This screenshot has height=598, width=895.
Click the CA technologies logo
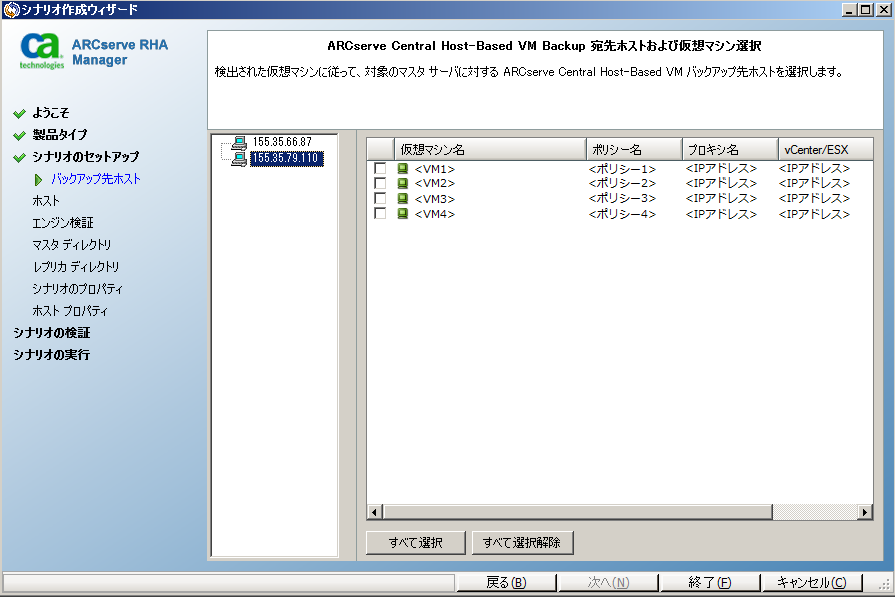(x=42, y=50)
